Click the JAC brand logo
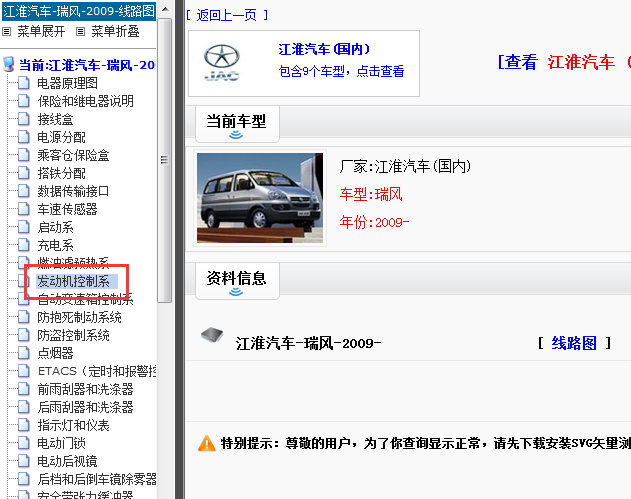 point(222,62)
